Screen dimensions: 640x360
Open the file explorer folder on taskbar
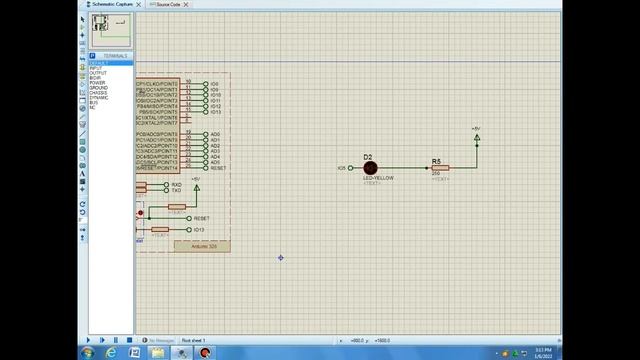click(158, 353)
